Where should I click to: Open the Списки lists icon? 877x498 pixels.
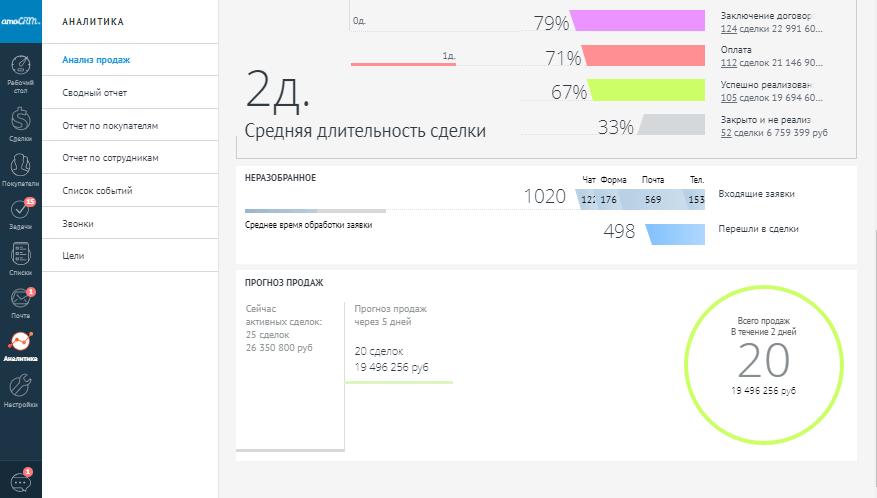tap(20, 256)
